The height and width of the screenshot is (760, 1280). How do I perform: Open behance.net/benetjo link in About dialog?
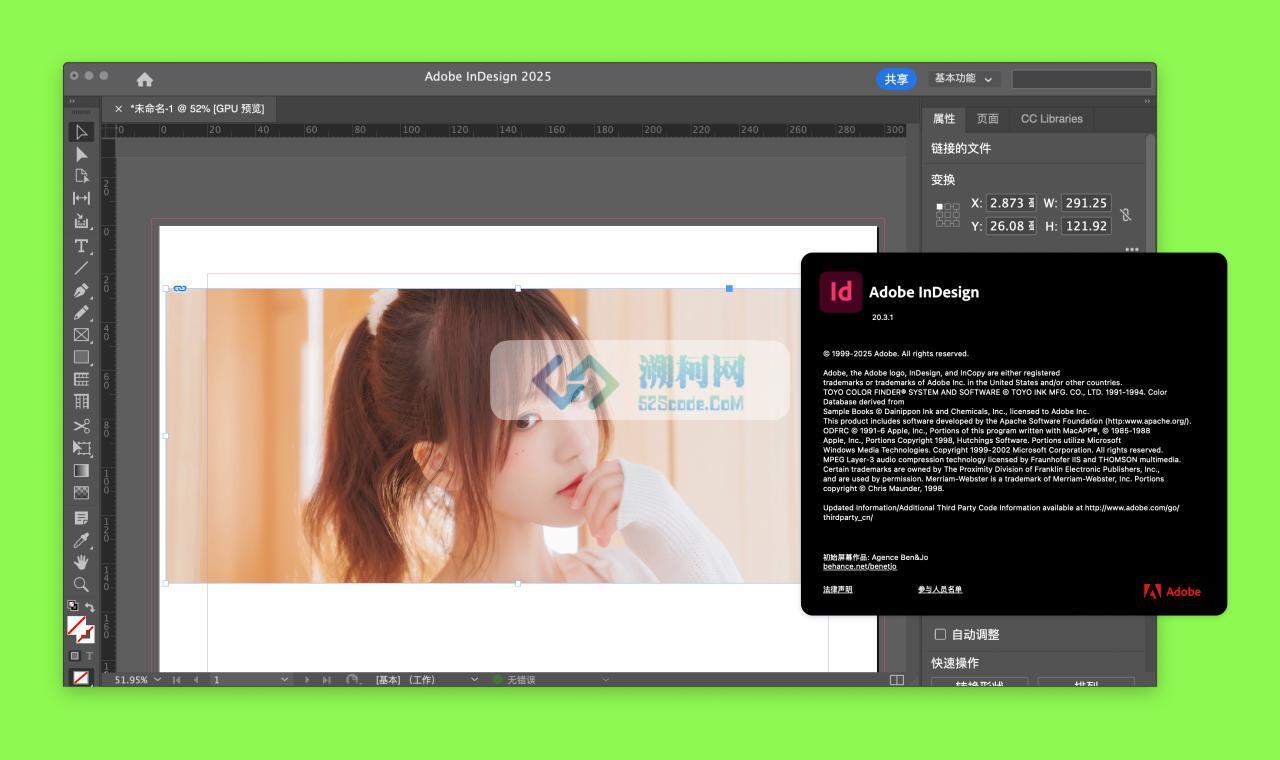[860, 567]
